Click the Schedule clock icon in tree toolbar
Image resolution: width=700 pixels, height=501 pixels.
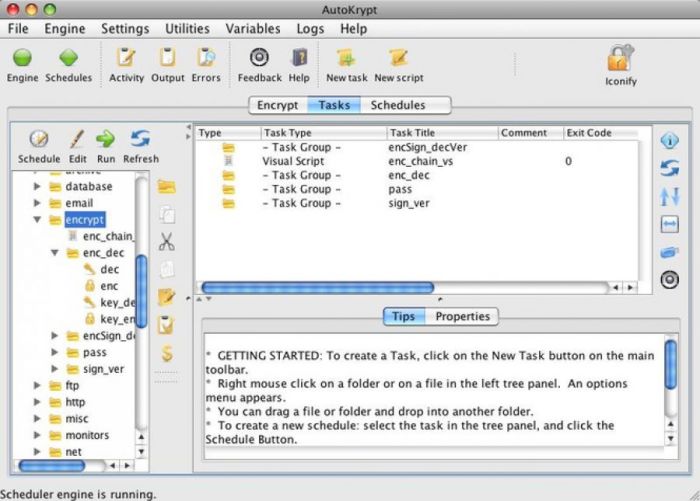click(39, 139)
